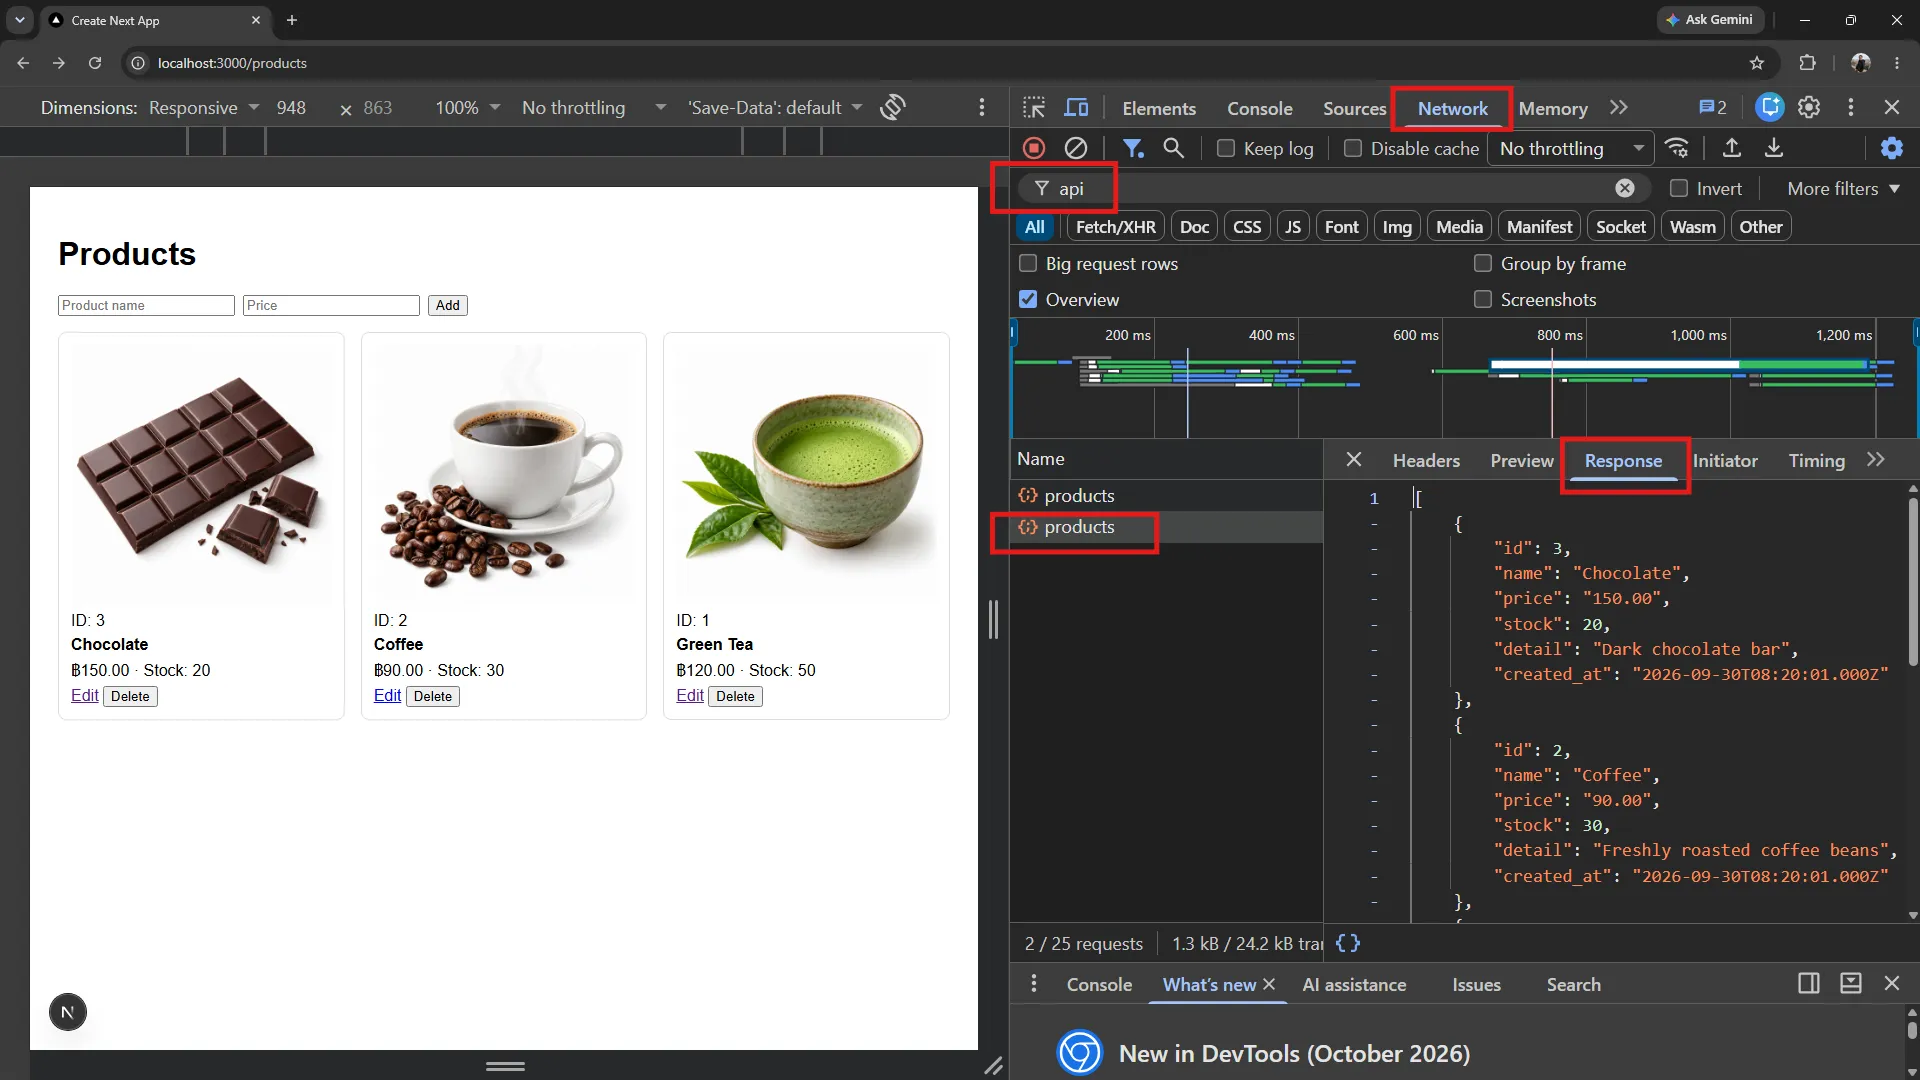Enable Keep log checkbox
The image size is (1920, 1080).
[1226, 148]
